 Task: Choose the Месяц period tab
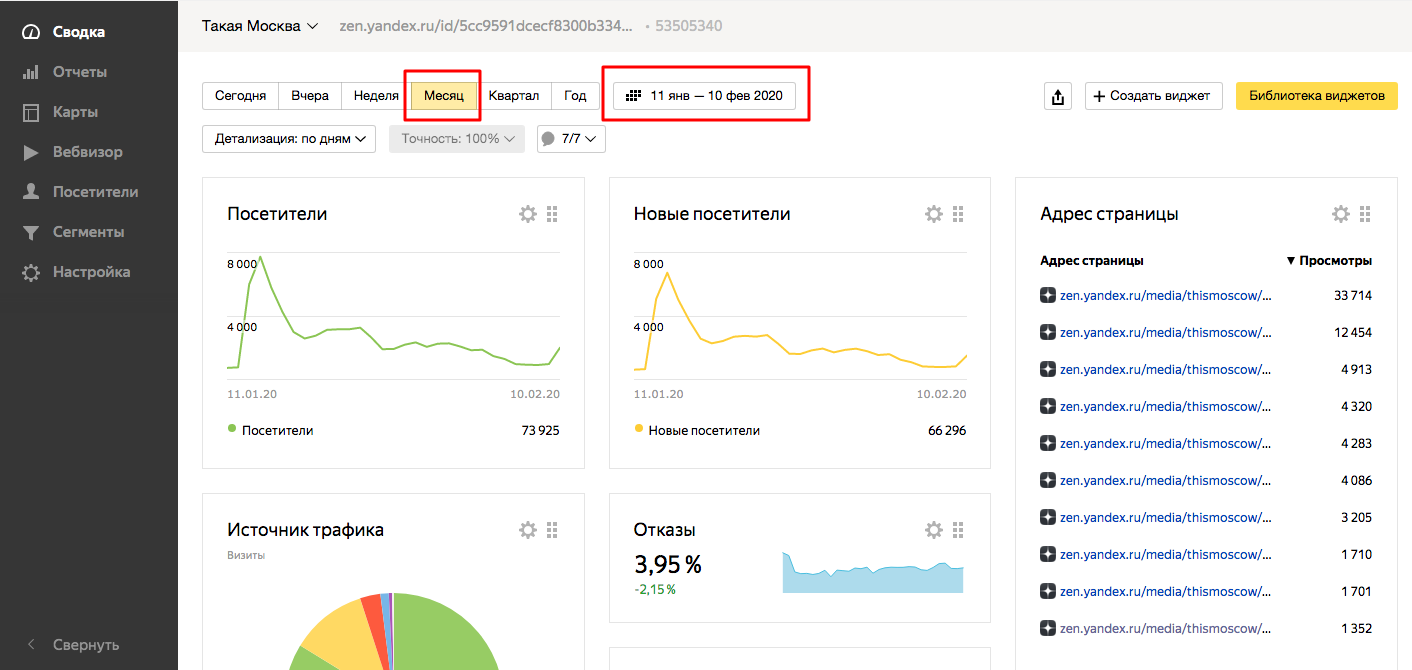[x=444, y=96]
